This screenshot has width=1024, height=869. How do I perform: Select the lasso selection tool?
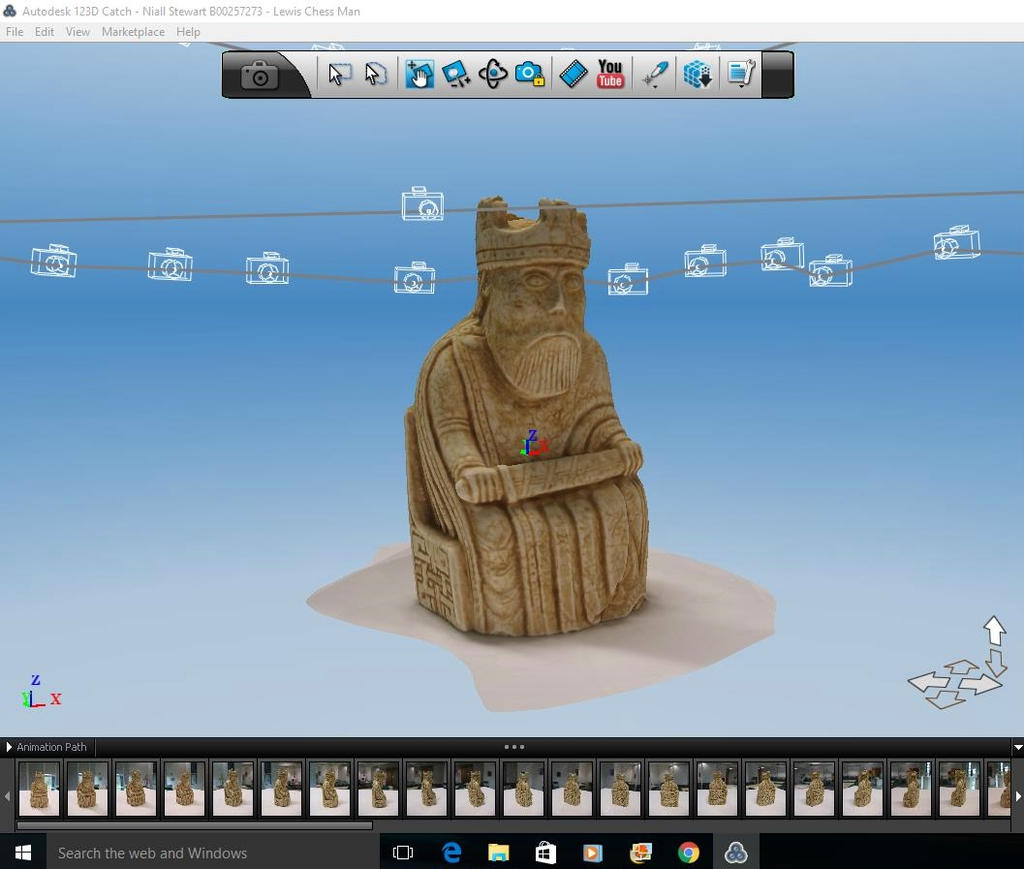(376, 73)
